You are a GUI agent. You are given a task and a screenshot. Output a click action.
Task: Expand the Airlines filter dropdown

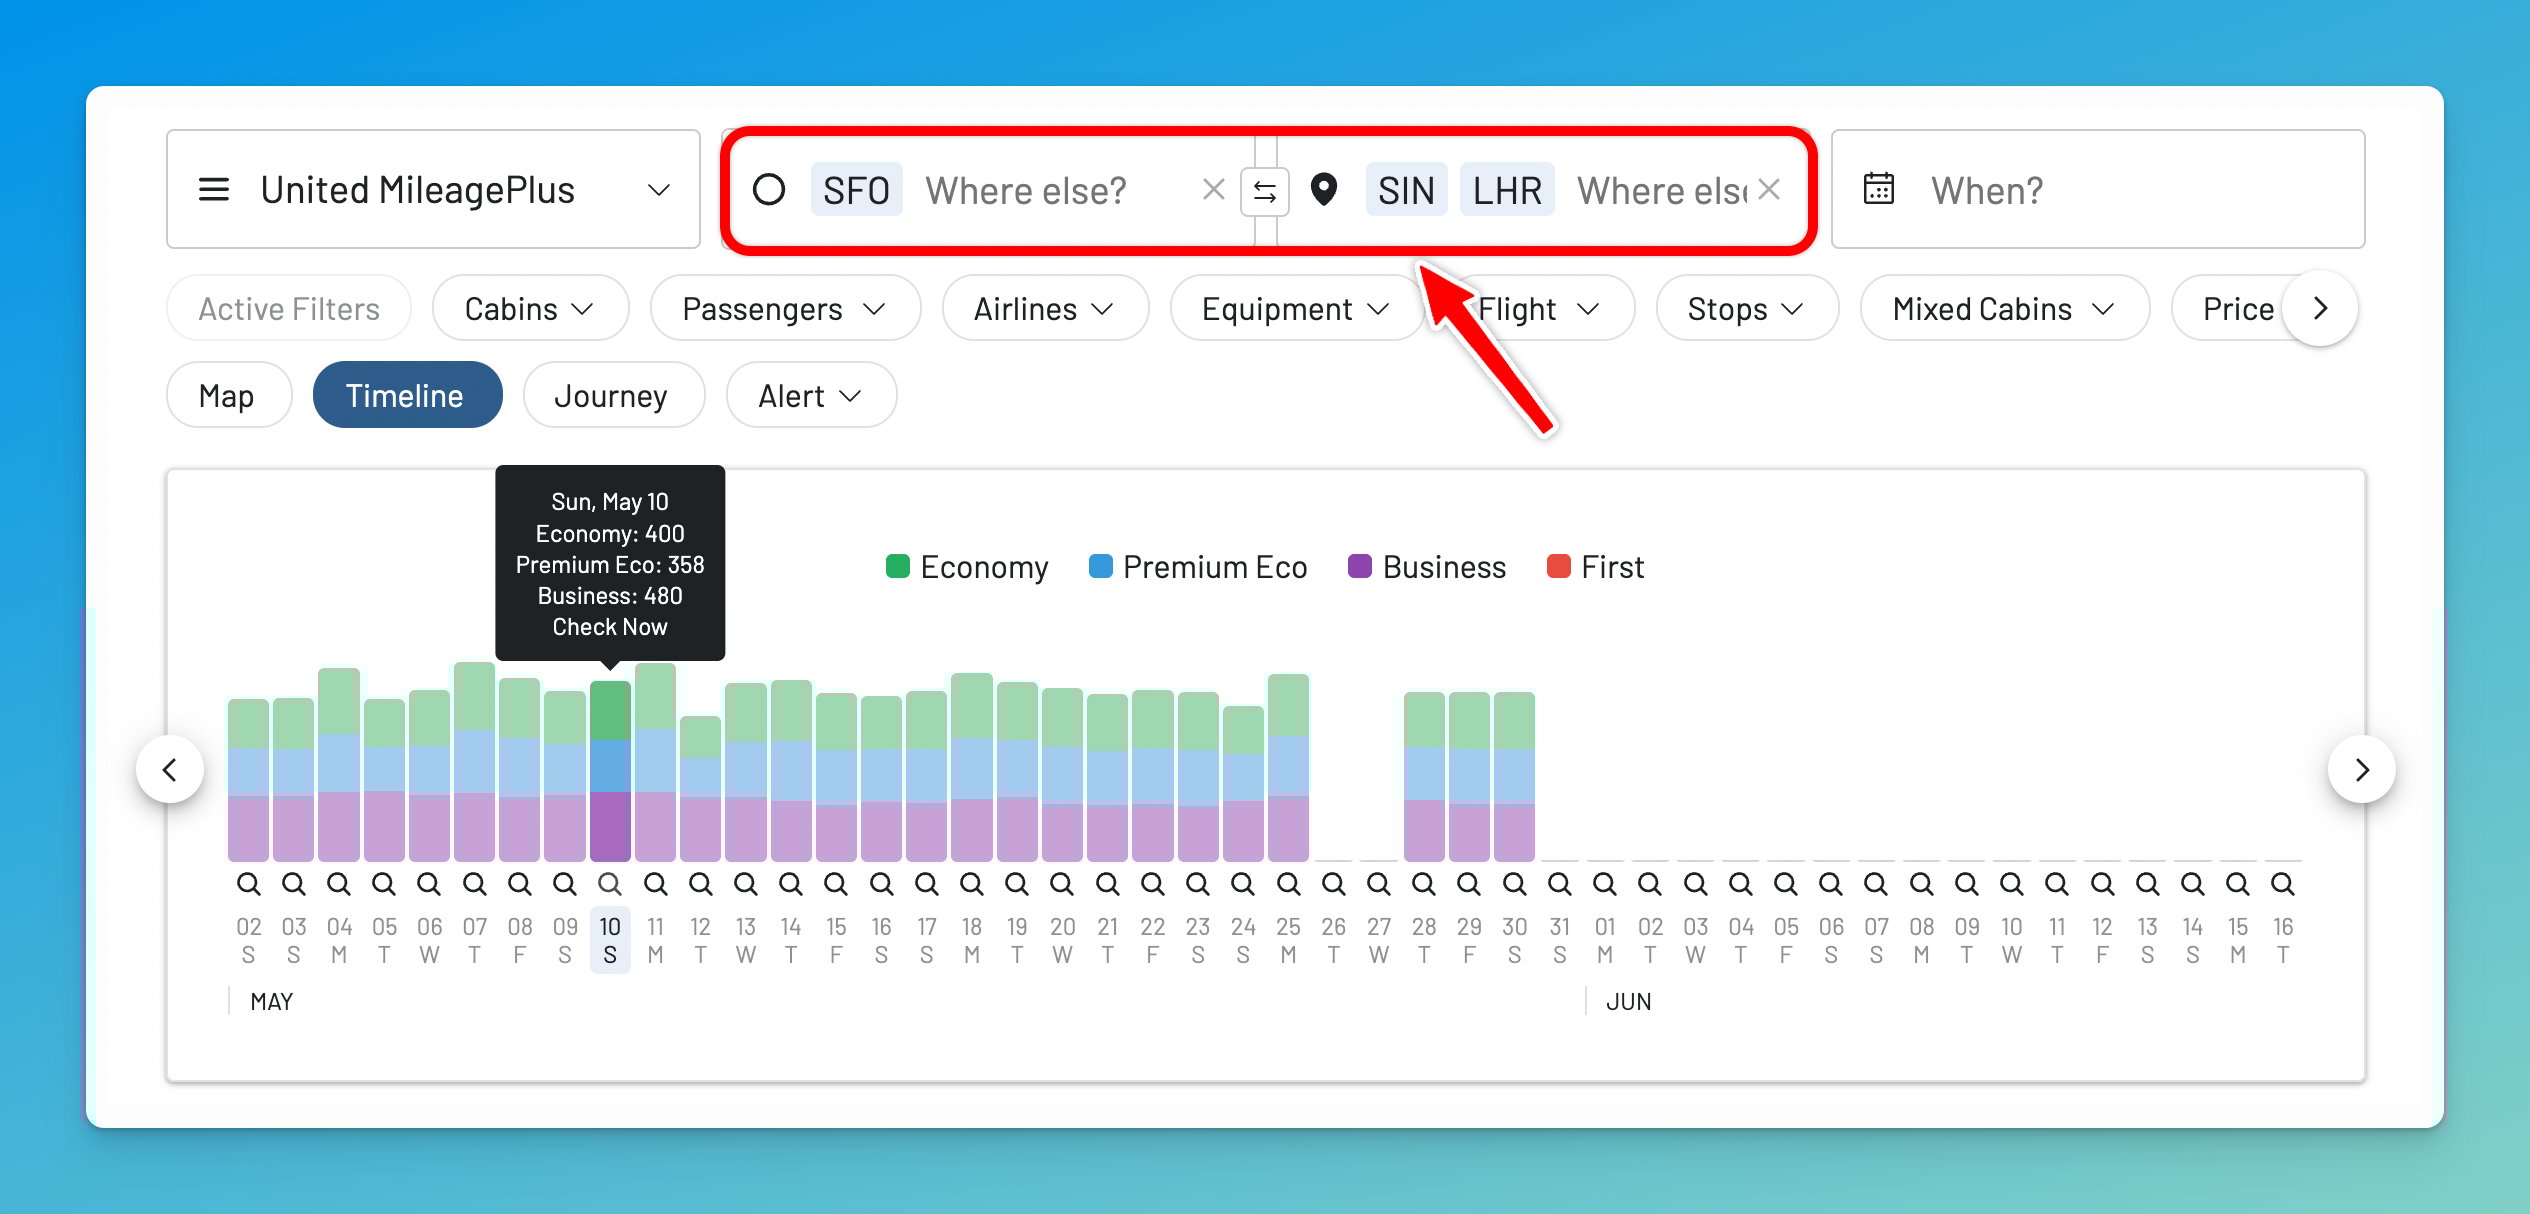coord(1044,309)
